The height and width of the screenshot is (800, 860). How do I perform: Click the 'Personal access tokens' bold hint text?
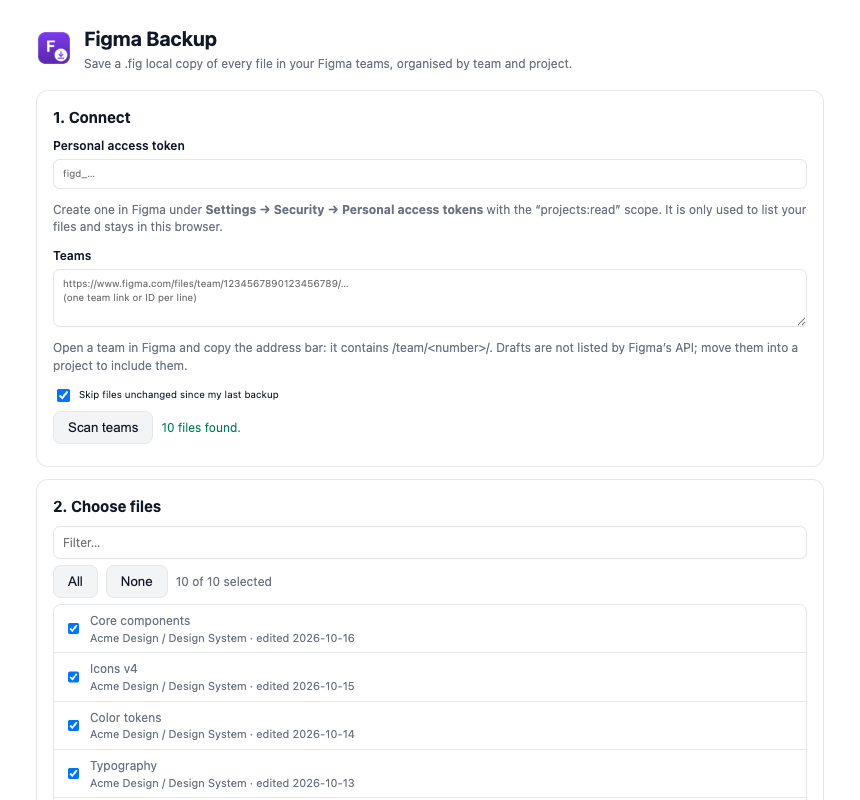pyautogui.click(x=412, y=210)
